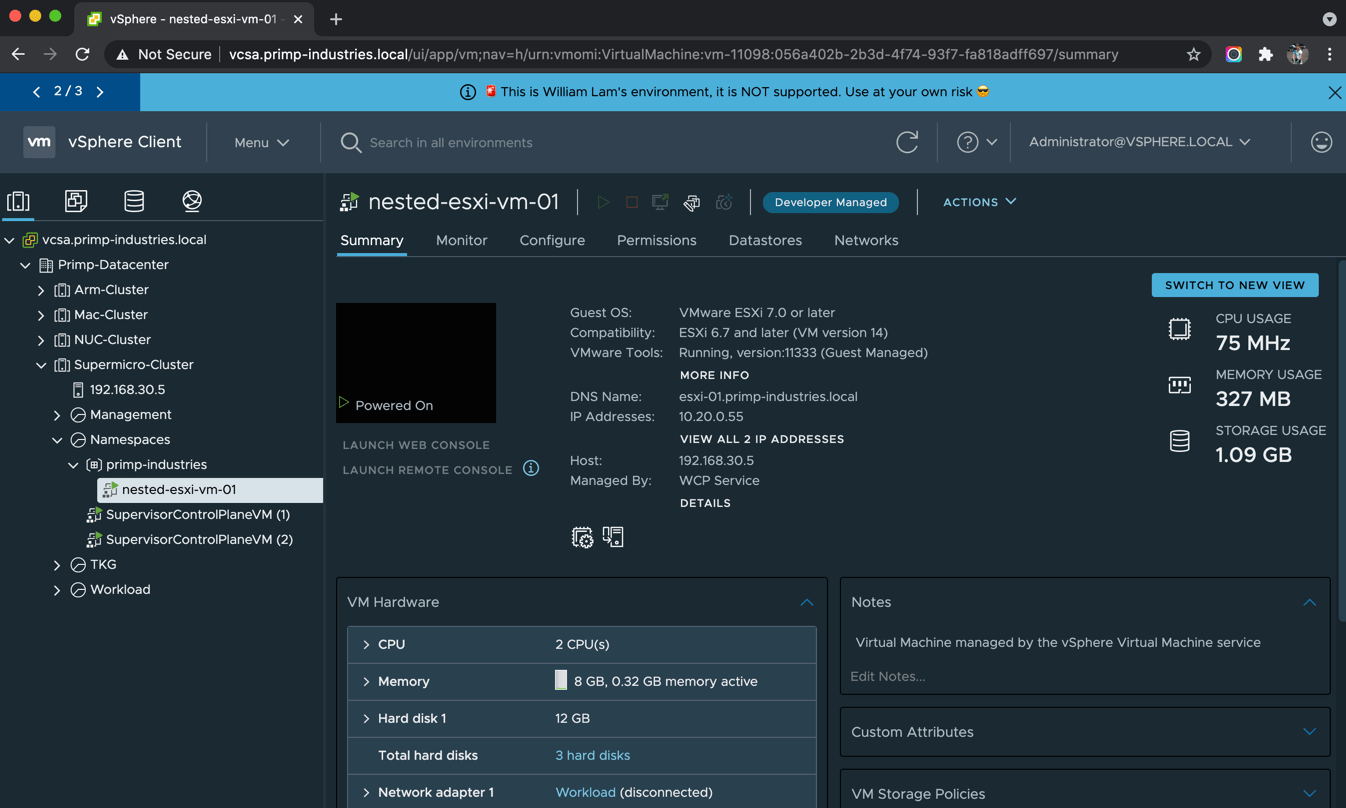
Task: Click the gear icon below Details
Action: [582, 538]
